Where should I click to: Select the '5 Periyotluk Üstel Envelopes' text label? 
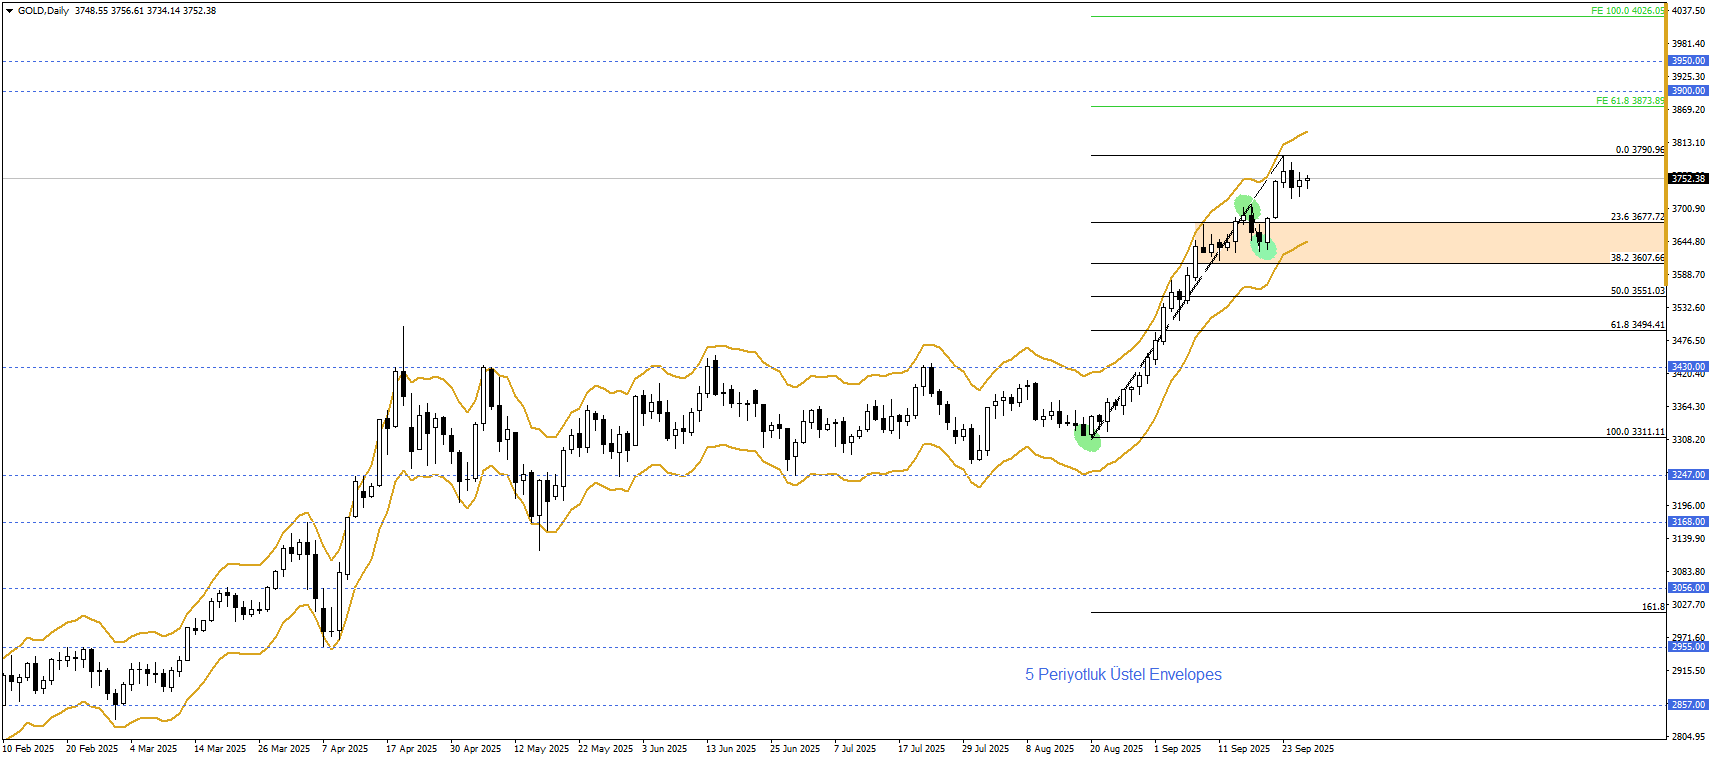pos(1123,674)
